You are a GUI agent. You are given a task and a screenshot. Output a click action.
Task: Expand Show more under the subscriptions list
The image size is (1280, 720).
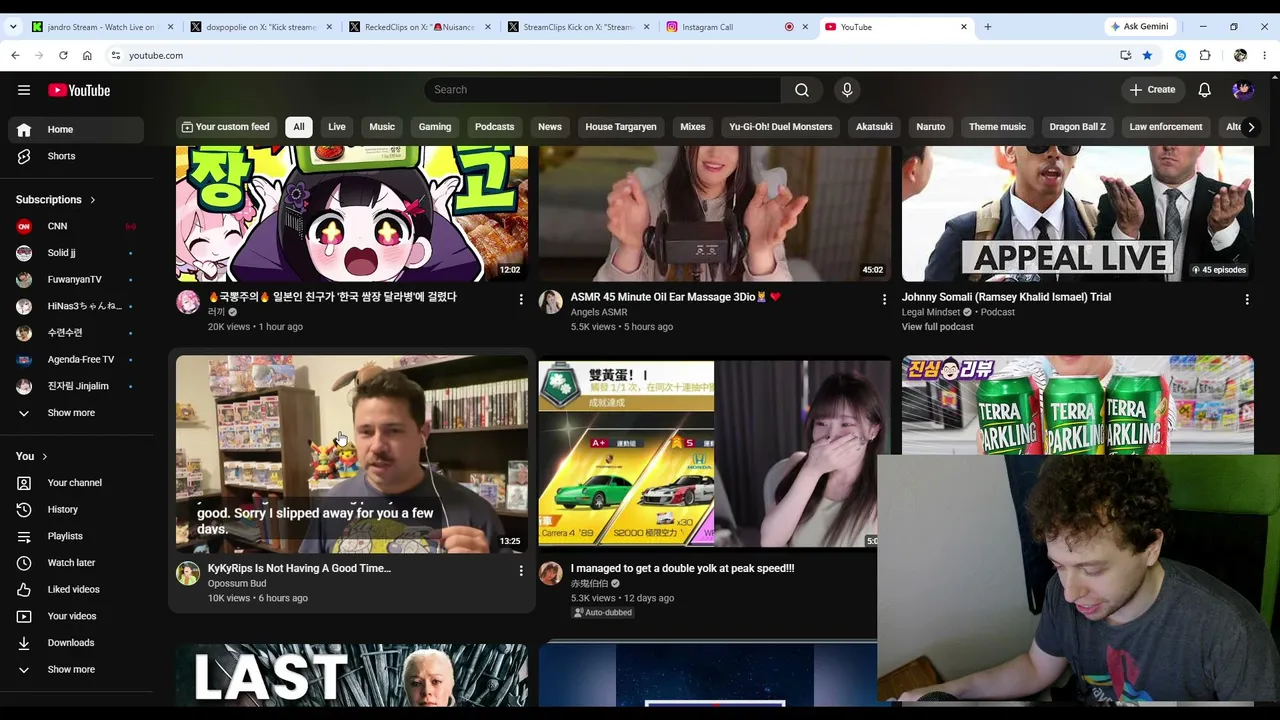click(x=76, y=413)
